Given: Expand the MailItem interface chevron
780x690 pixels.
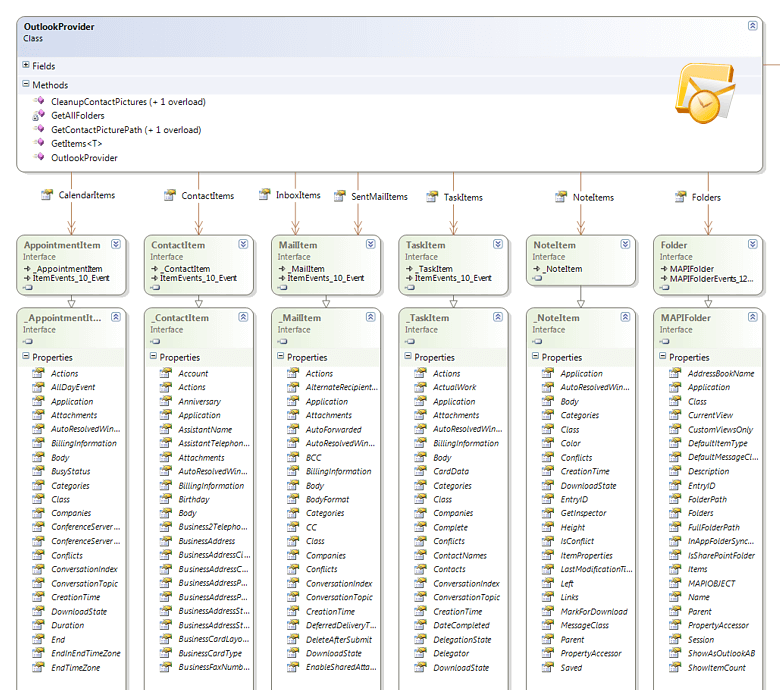Looking at the screenshot, I should point(370,244).
